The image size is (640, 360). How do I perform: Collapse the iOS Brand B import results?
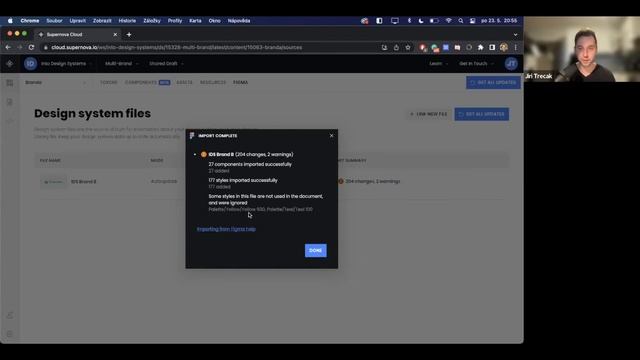(195, 154)
